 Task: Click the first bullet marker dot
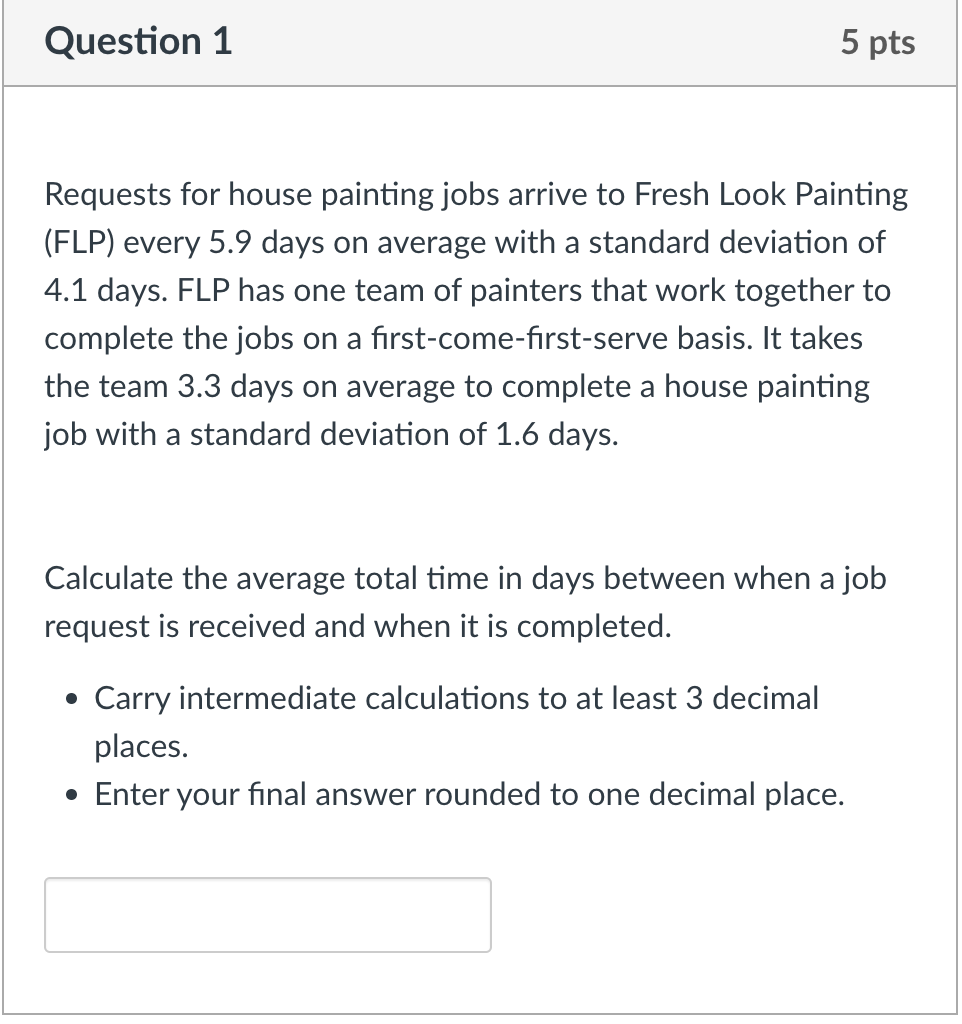70,698
